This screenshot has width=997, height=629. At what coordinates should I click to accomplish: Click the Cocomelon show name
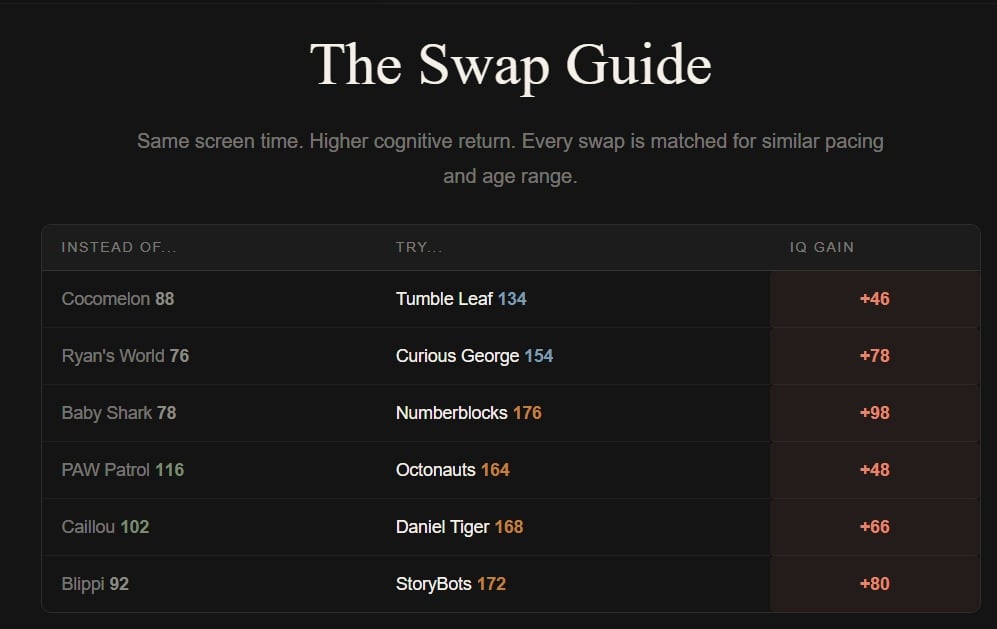point(106,299)
